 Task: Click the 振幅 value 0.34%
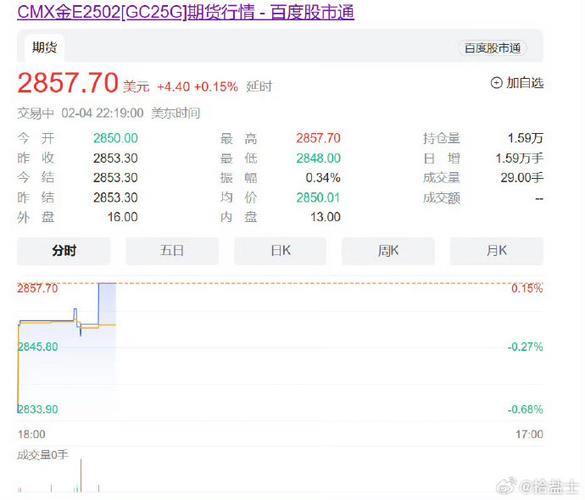coord(323,178)
